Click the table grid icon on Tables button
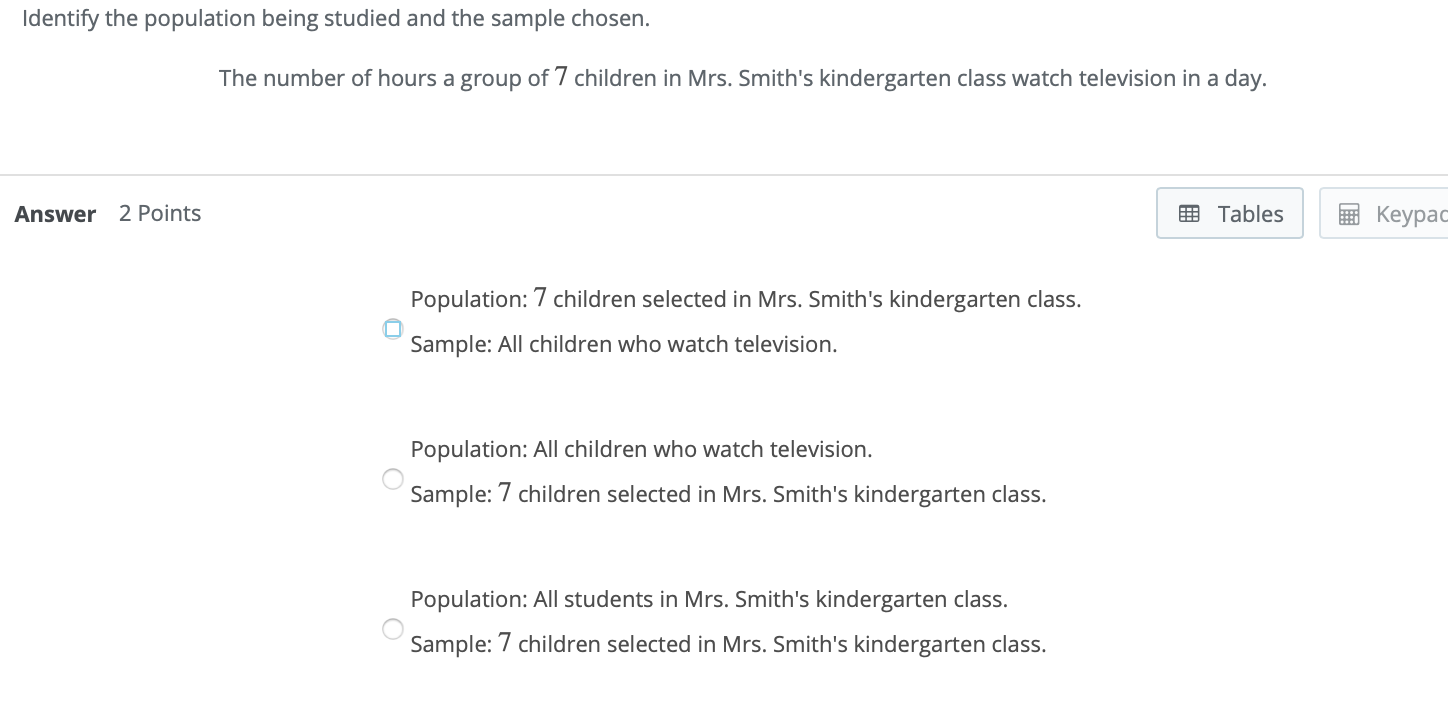Screen dimensions: 1448x702 coord(1189,213)
